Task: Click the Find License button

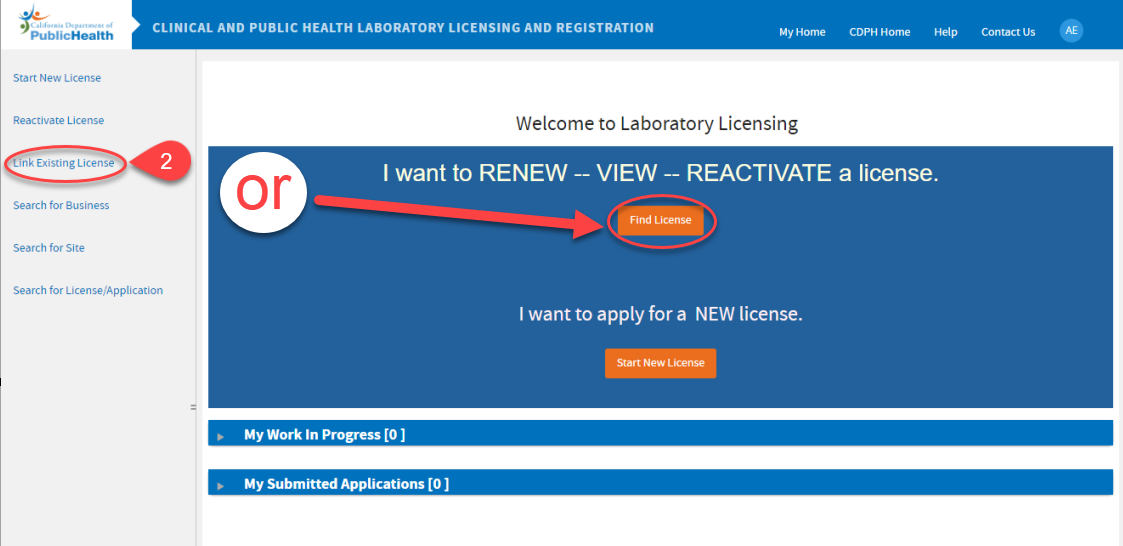Action: point(660,221)
